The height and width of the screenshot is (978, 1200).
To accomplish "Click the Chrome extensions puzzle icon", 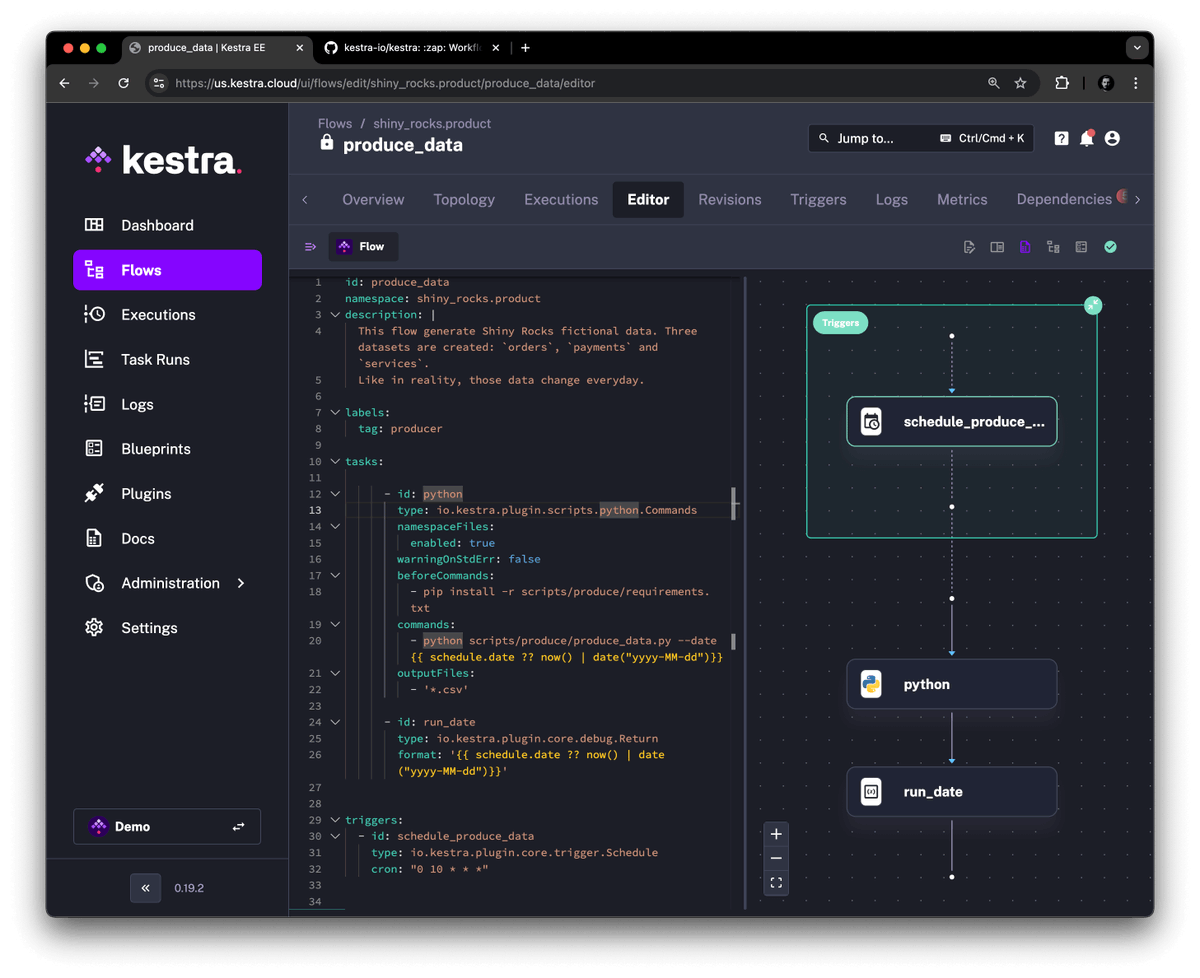I will (x=1061, y=83).
